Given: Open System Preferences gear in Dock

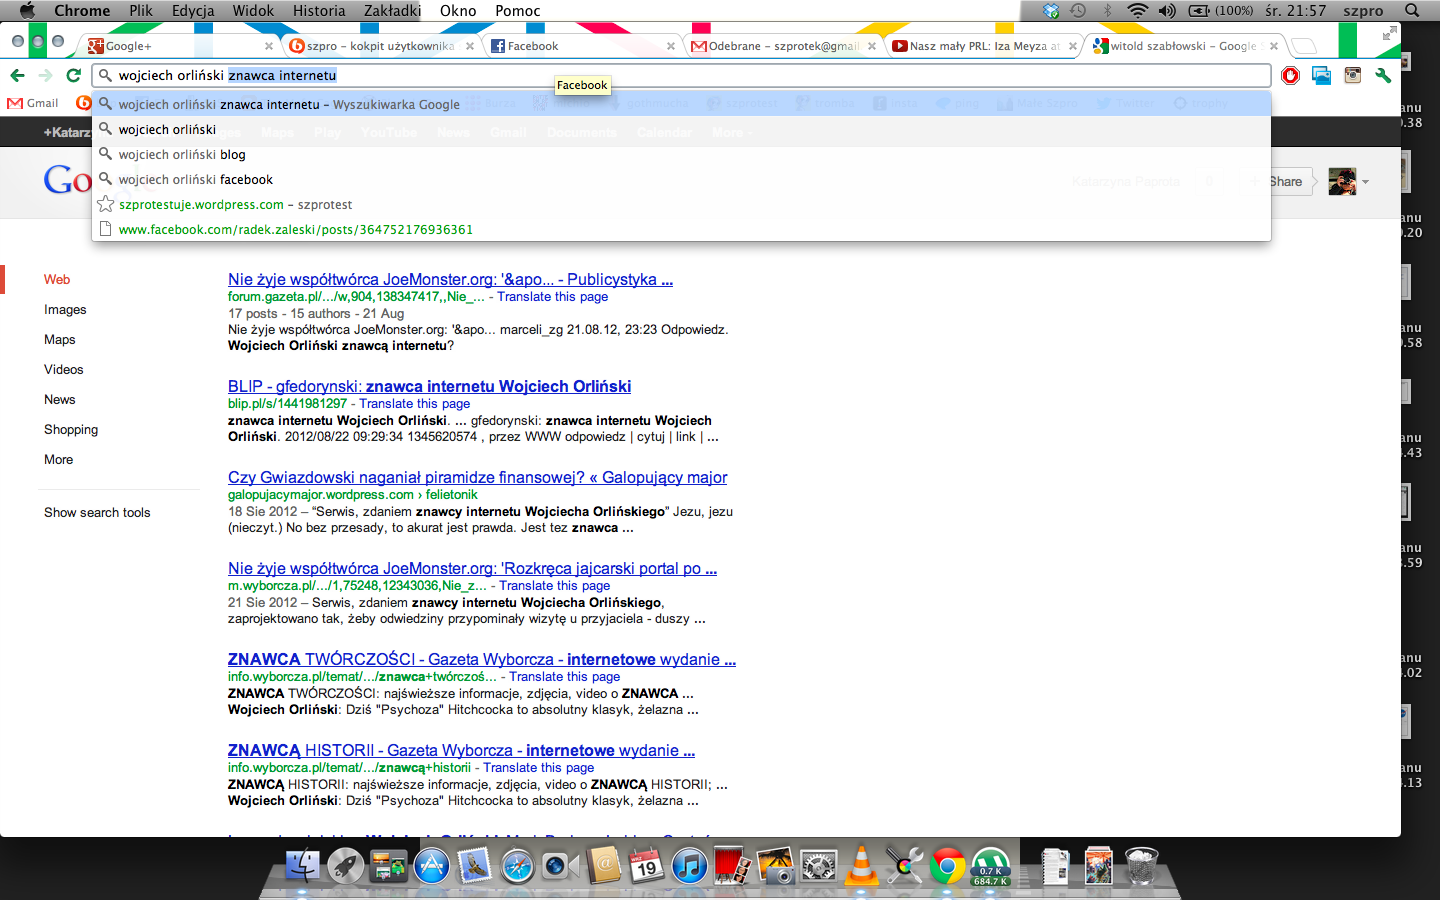Looking at the screenshot, I should (x=818, y=866).
